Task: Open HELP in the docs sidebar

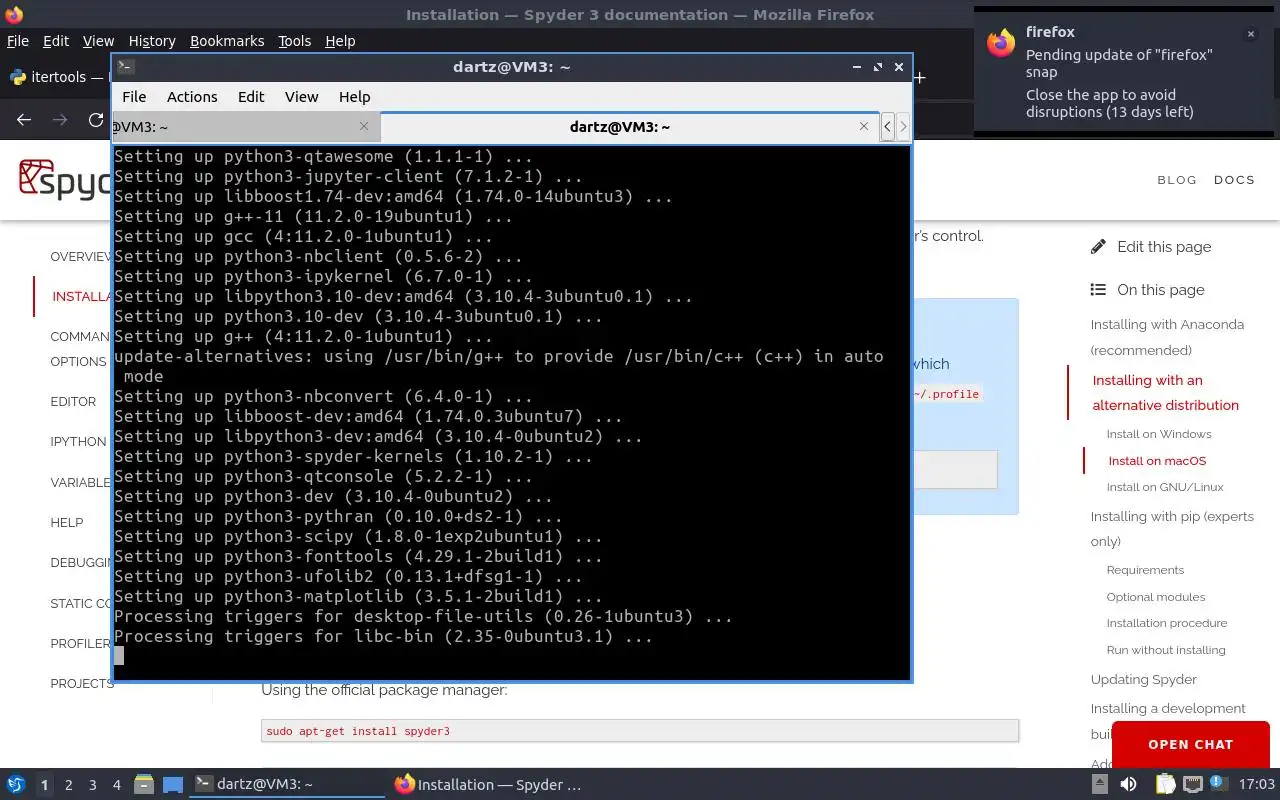Action: coord(67,522)
